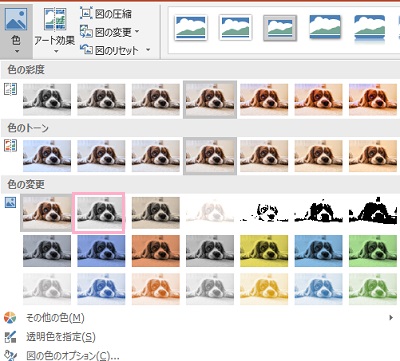
Task: Apply the first picture style with white frame
Action: (191, 27)
